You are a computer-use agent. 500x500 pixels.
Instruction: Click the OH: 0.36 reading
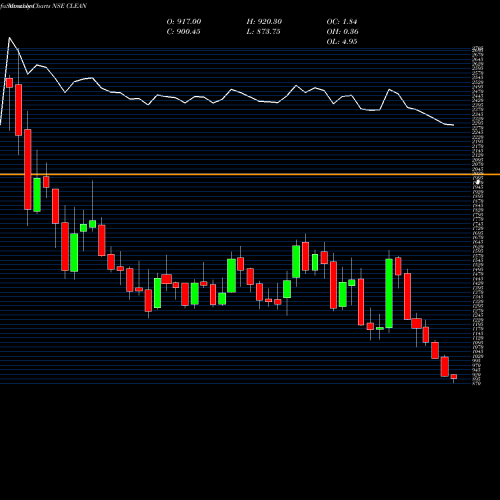click(342, 32)
